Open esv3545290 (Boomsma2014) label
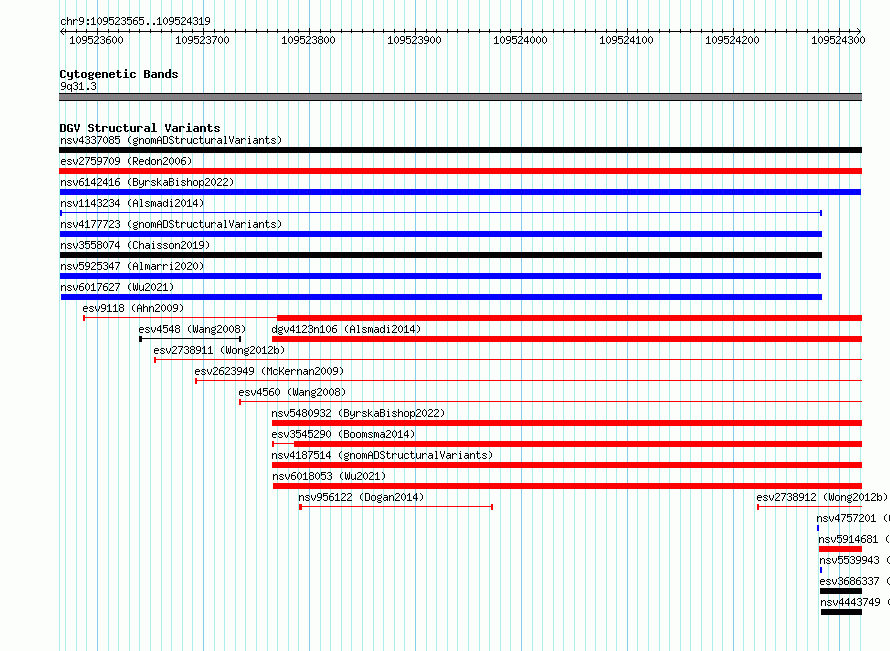The height and width of the screenshot is (651, 890). [343, 434]
